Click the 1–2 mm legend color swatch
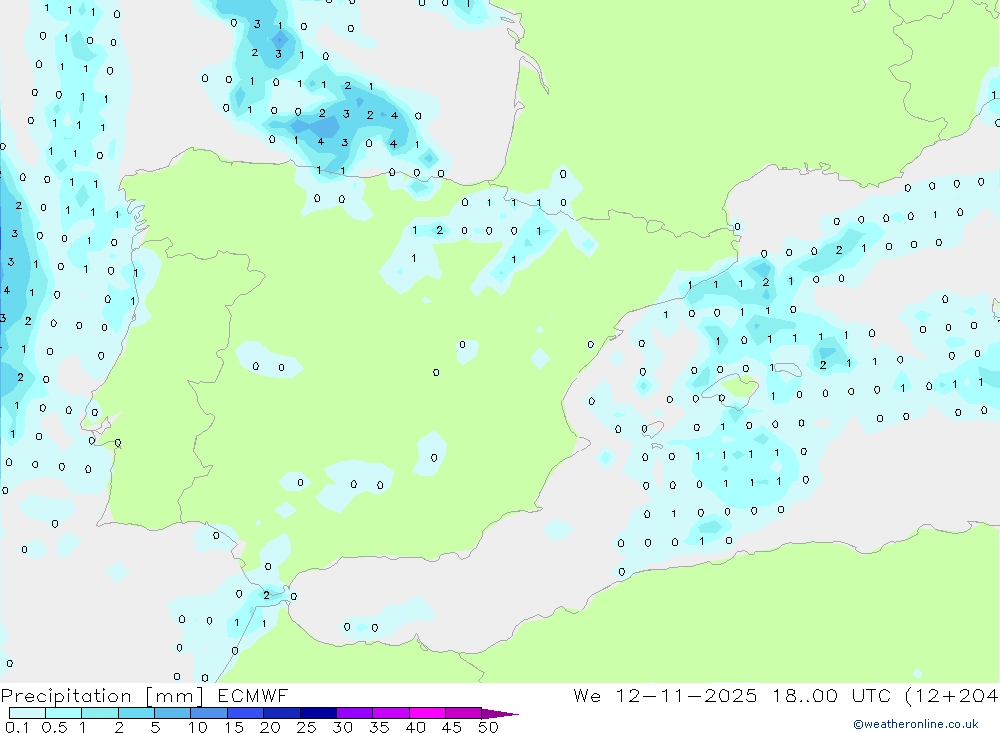The image size is (1000, 733). click(x=99, y=713)
